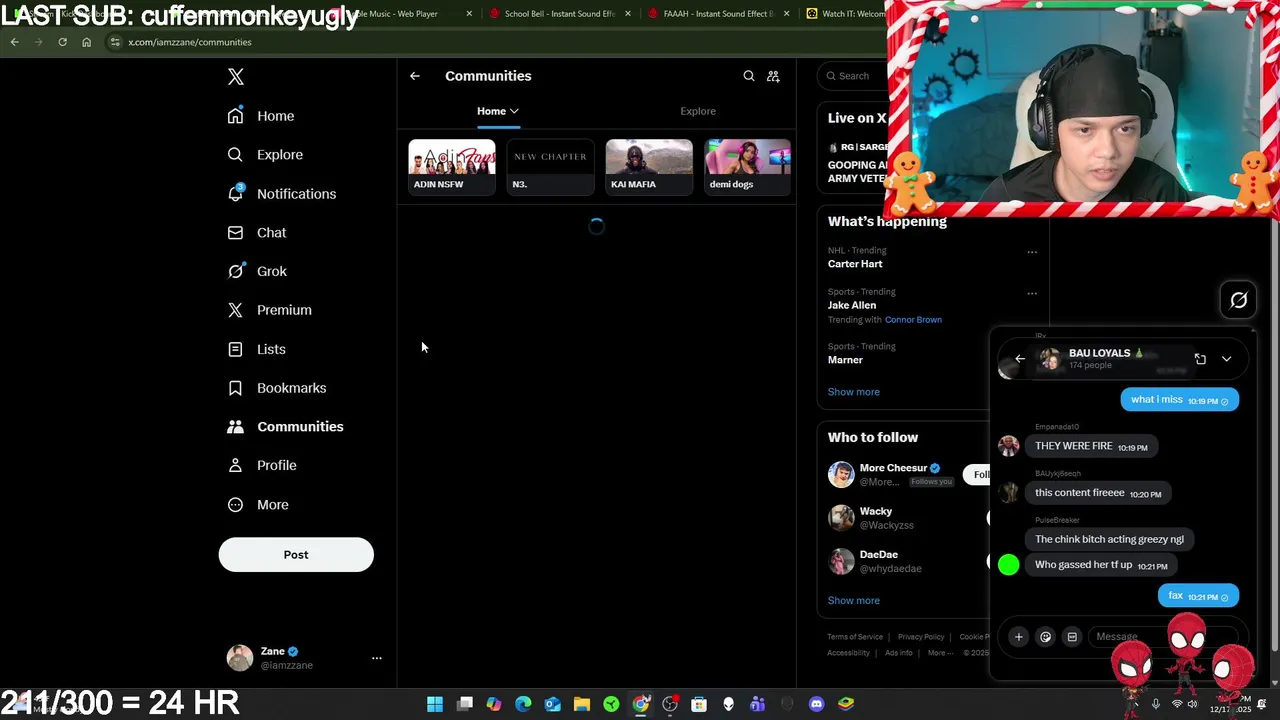
Task: Open Privacy Policy footer link
Action: pos(921,637)
